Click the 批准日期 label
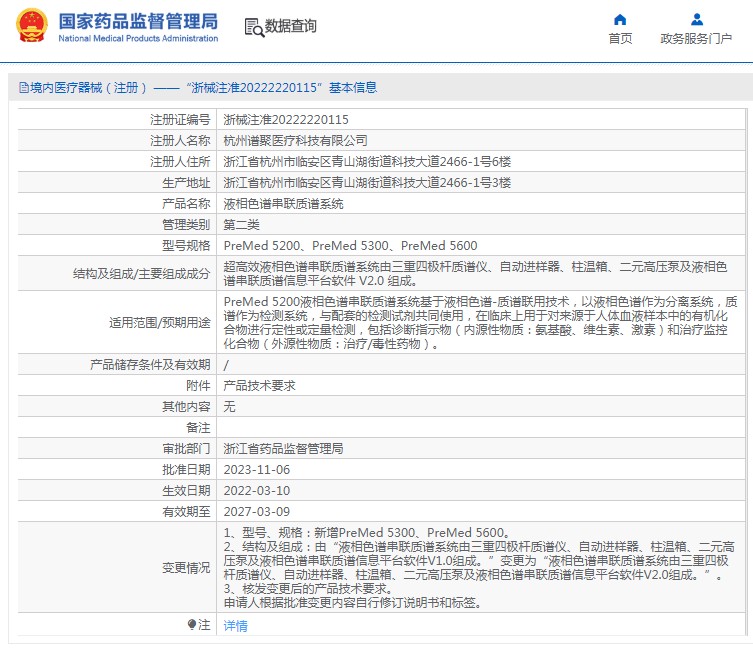Viewport: 753px width, 648px height. pos(186,470)
